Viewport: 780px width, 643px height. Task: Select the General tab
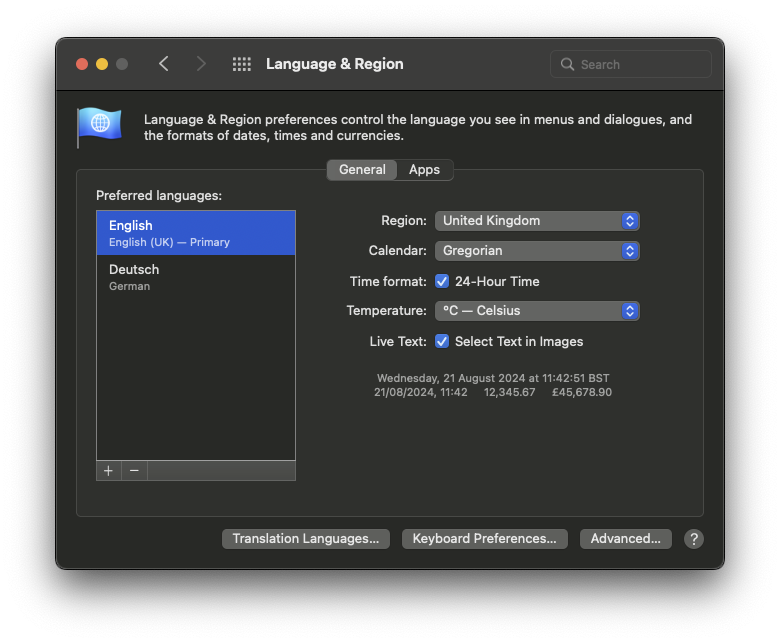[x=362, y=170]
